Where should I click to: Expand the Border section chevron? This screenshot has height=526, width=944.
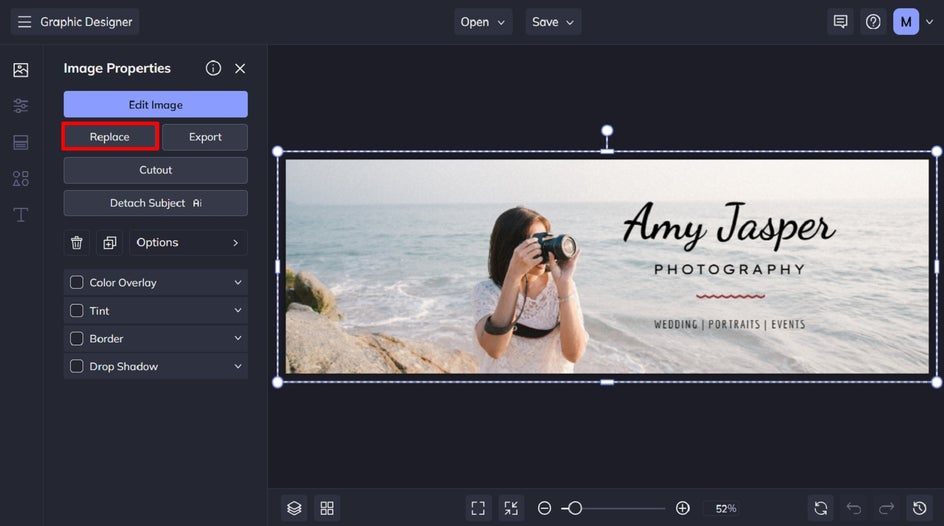pos(238,339)
